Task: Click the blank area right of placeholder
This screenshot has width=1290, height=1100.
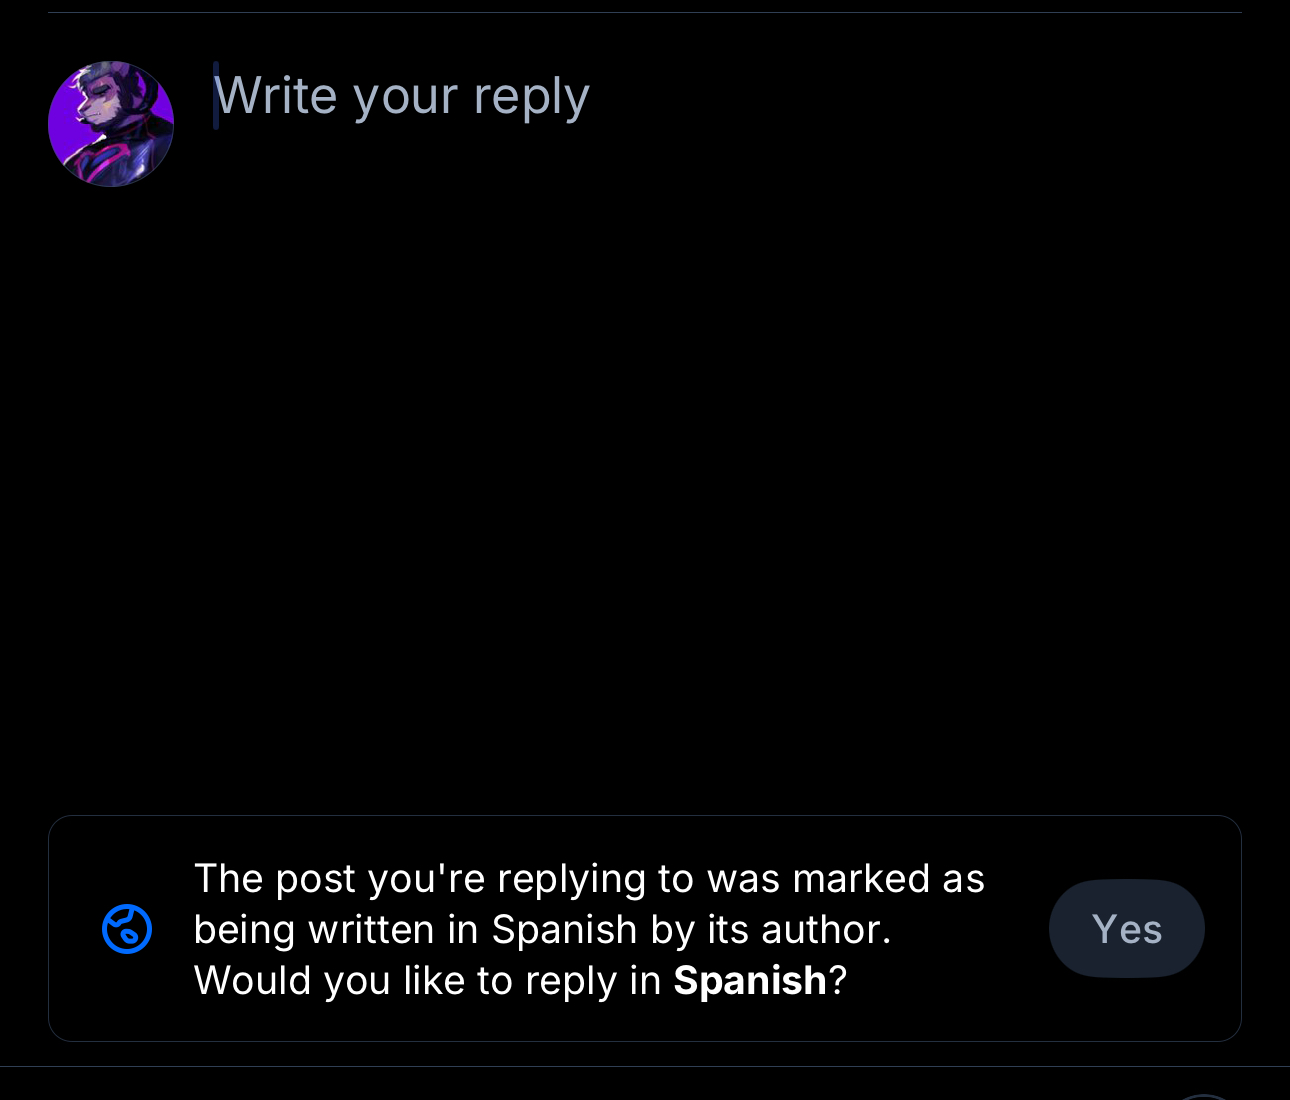Action: 900,97
